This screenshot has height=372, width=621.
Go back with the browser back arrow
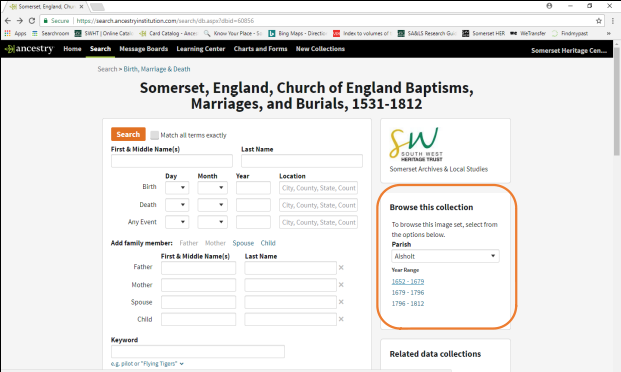(x=8, y=21)
